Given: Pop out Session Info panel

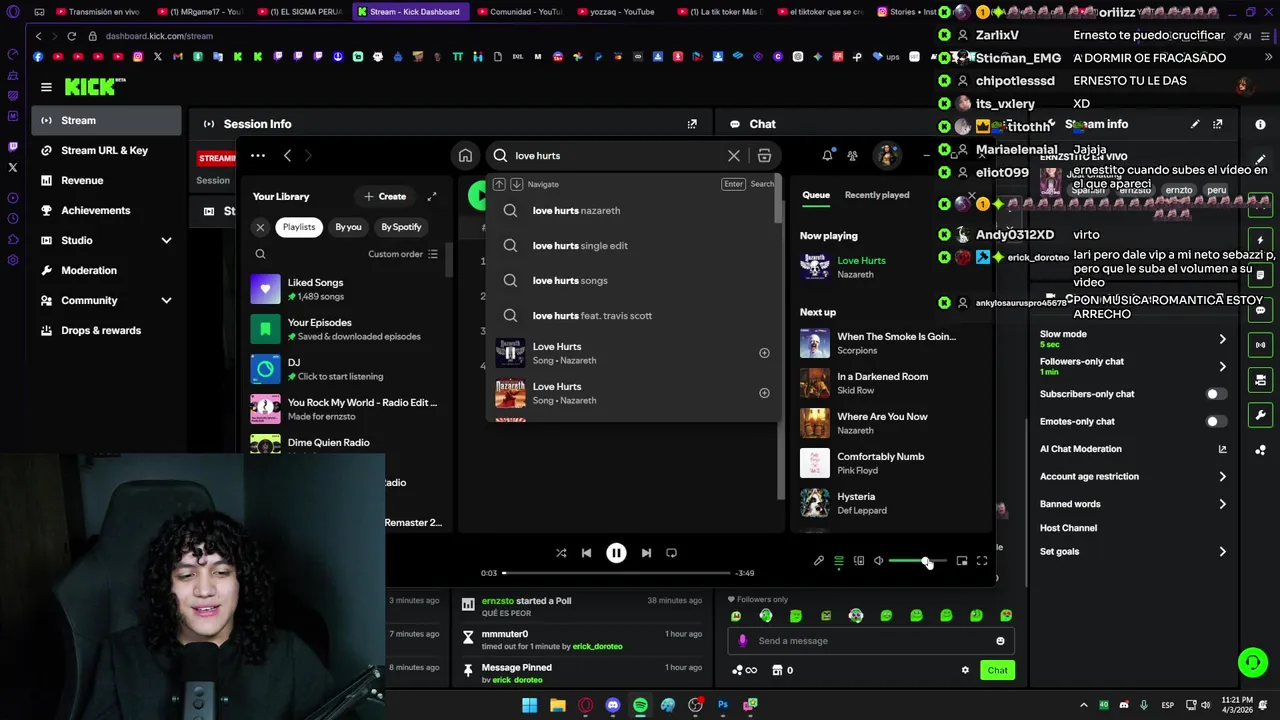Looking at the screenshot, I should [x=692, y=124].
